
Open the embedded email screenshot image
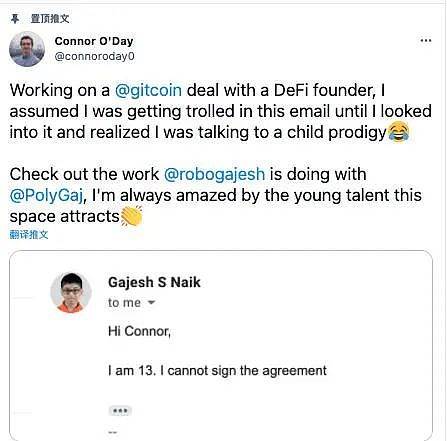coord(221,346)
